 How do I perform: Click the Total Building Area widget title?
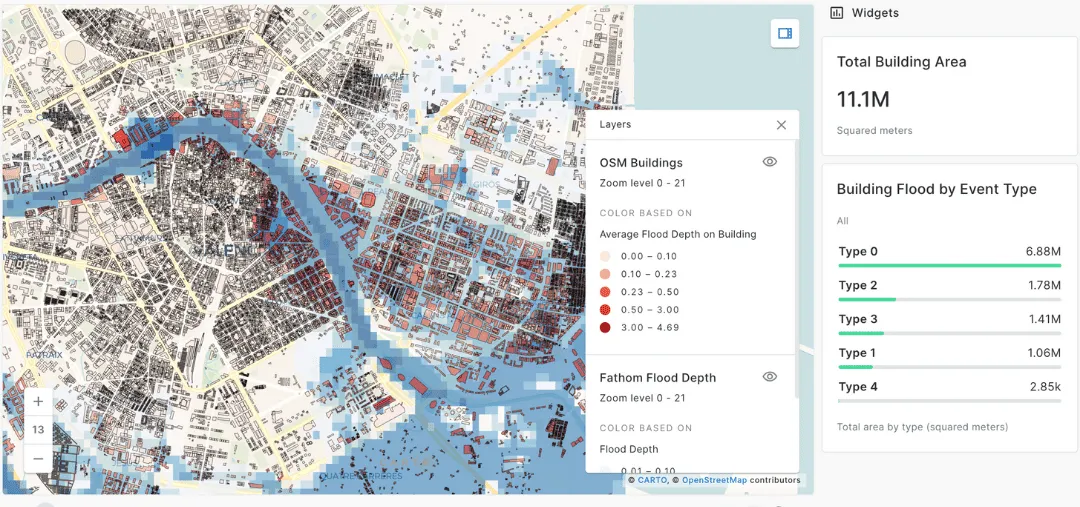[901, 62]
